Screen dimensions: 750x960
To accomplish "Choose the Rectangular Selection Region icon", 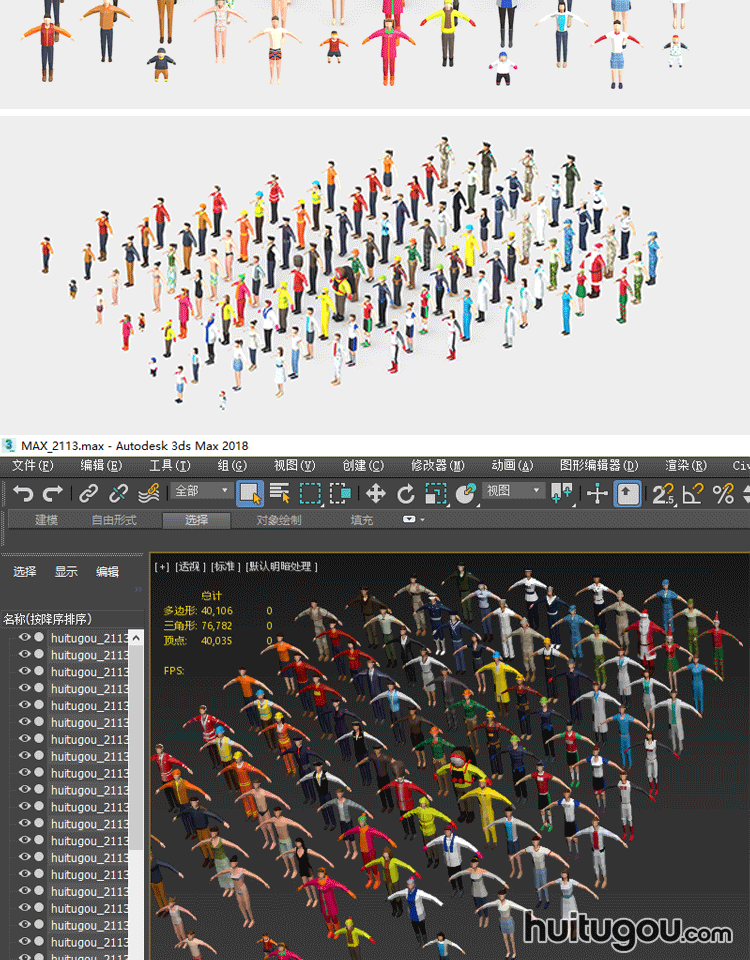I will tap(311, 493).
